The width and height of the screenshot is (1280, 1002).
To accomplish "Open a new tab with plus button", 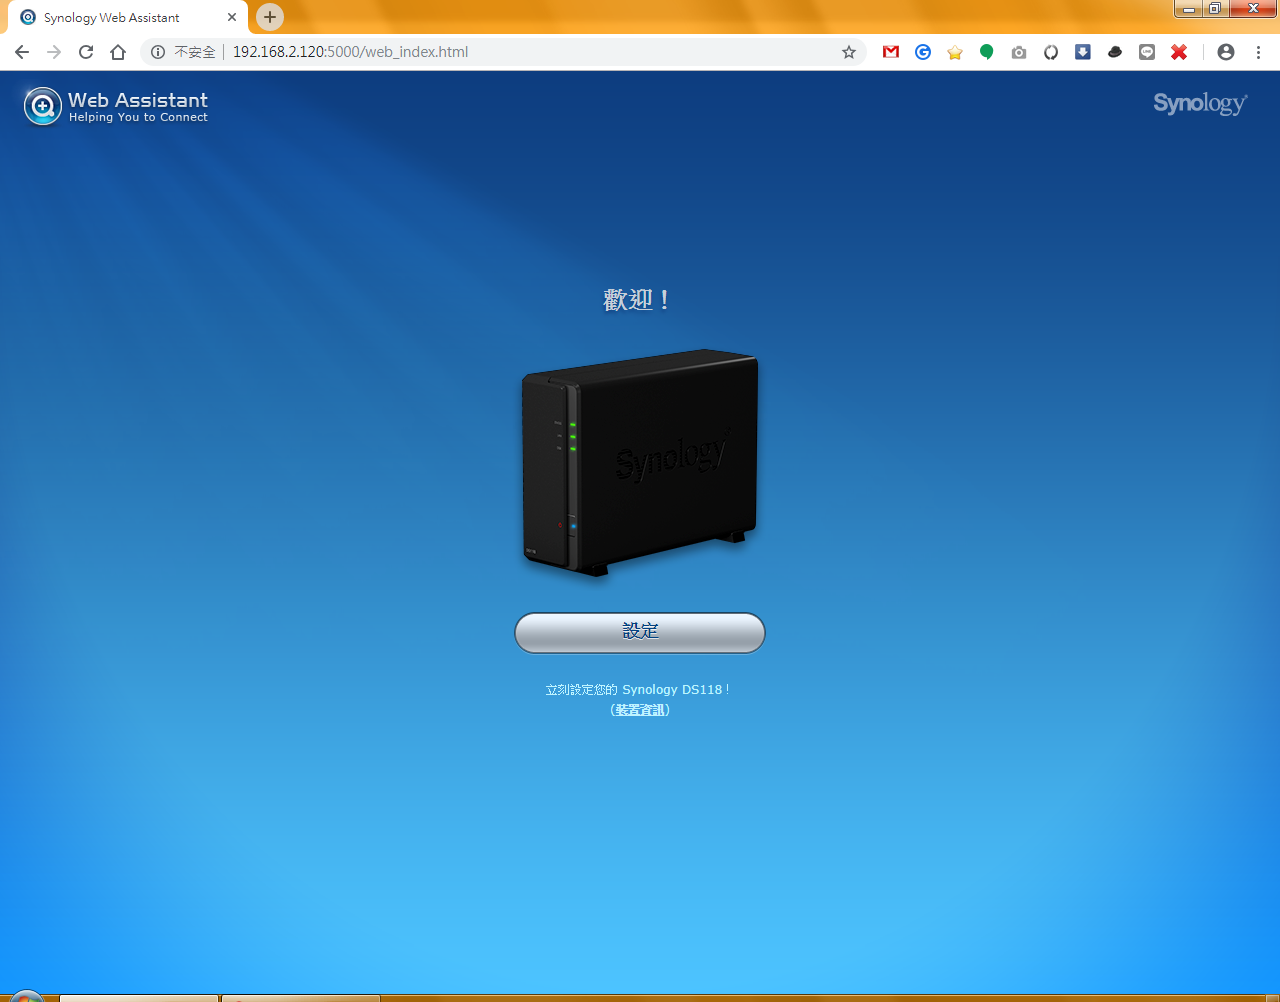I will click(x=270, y=17).
